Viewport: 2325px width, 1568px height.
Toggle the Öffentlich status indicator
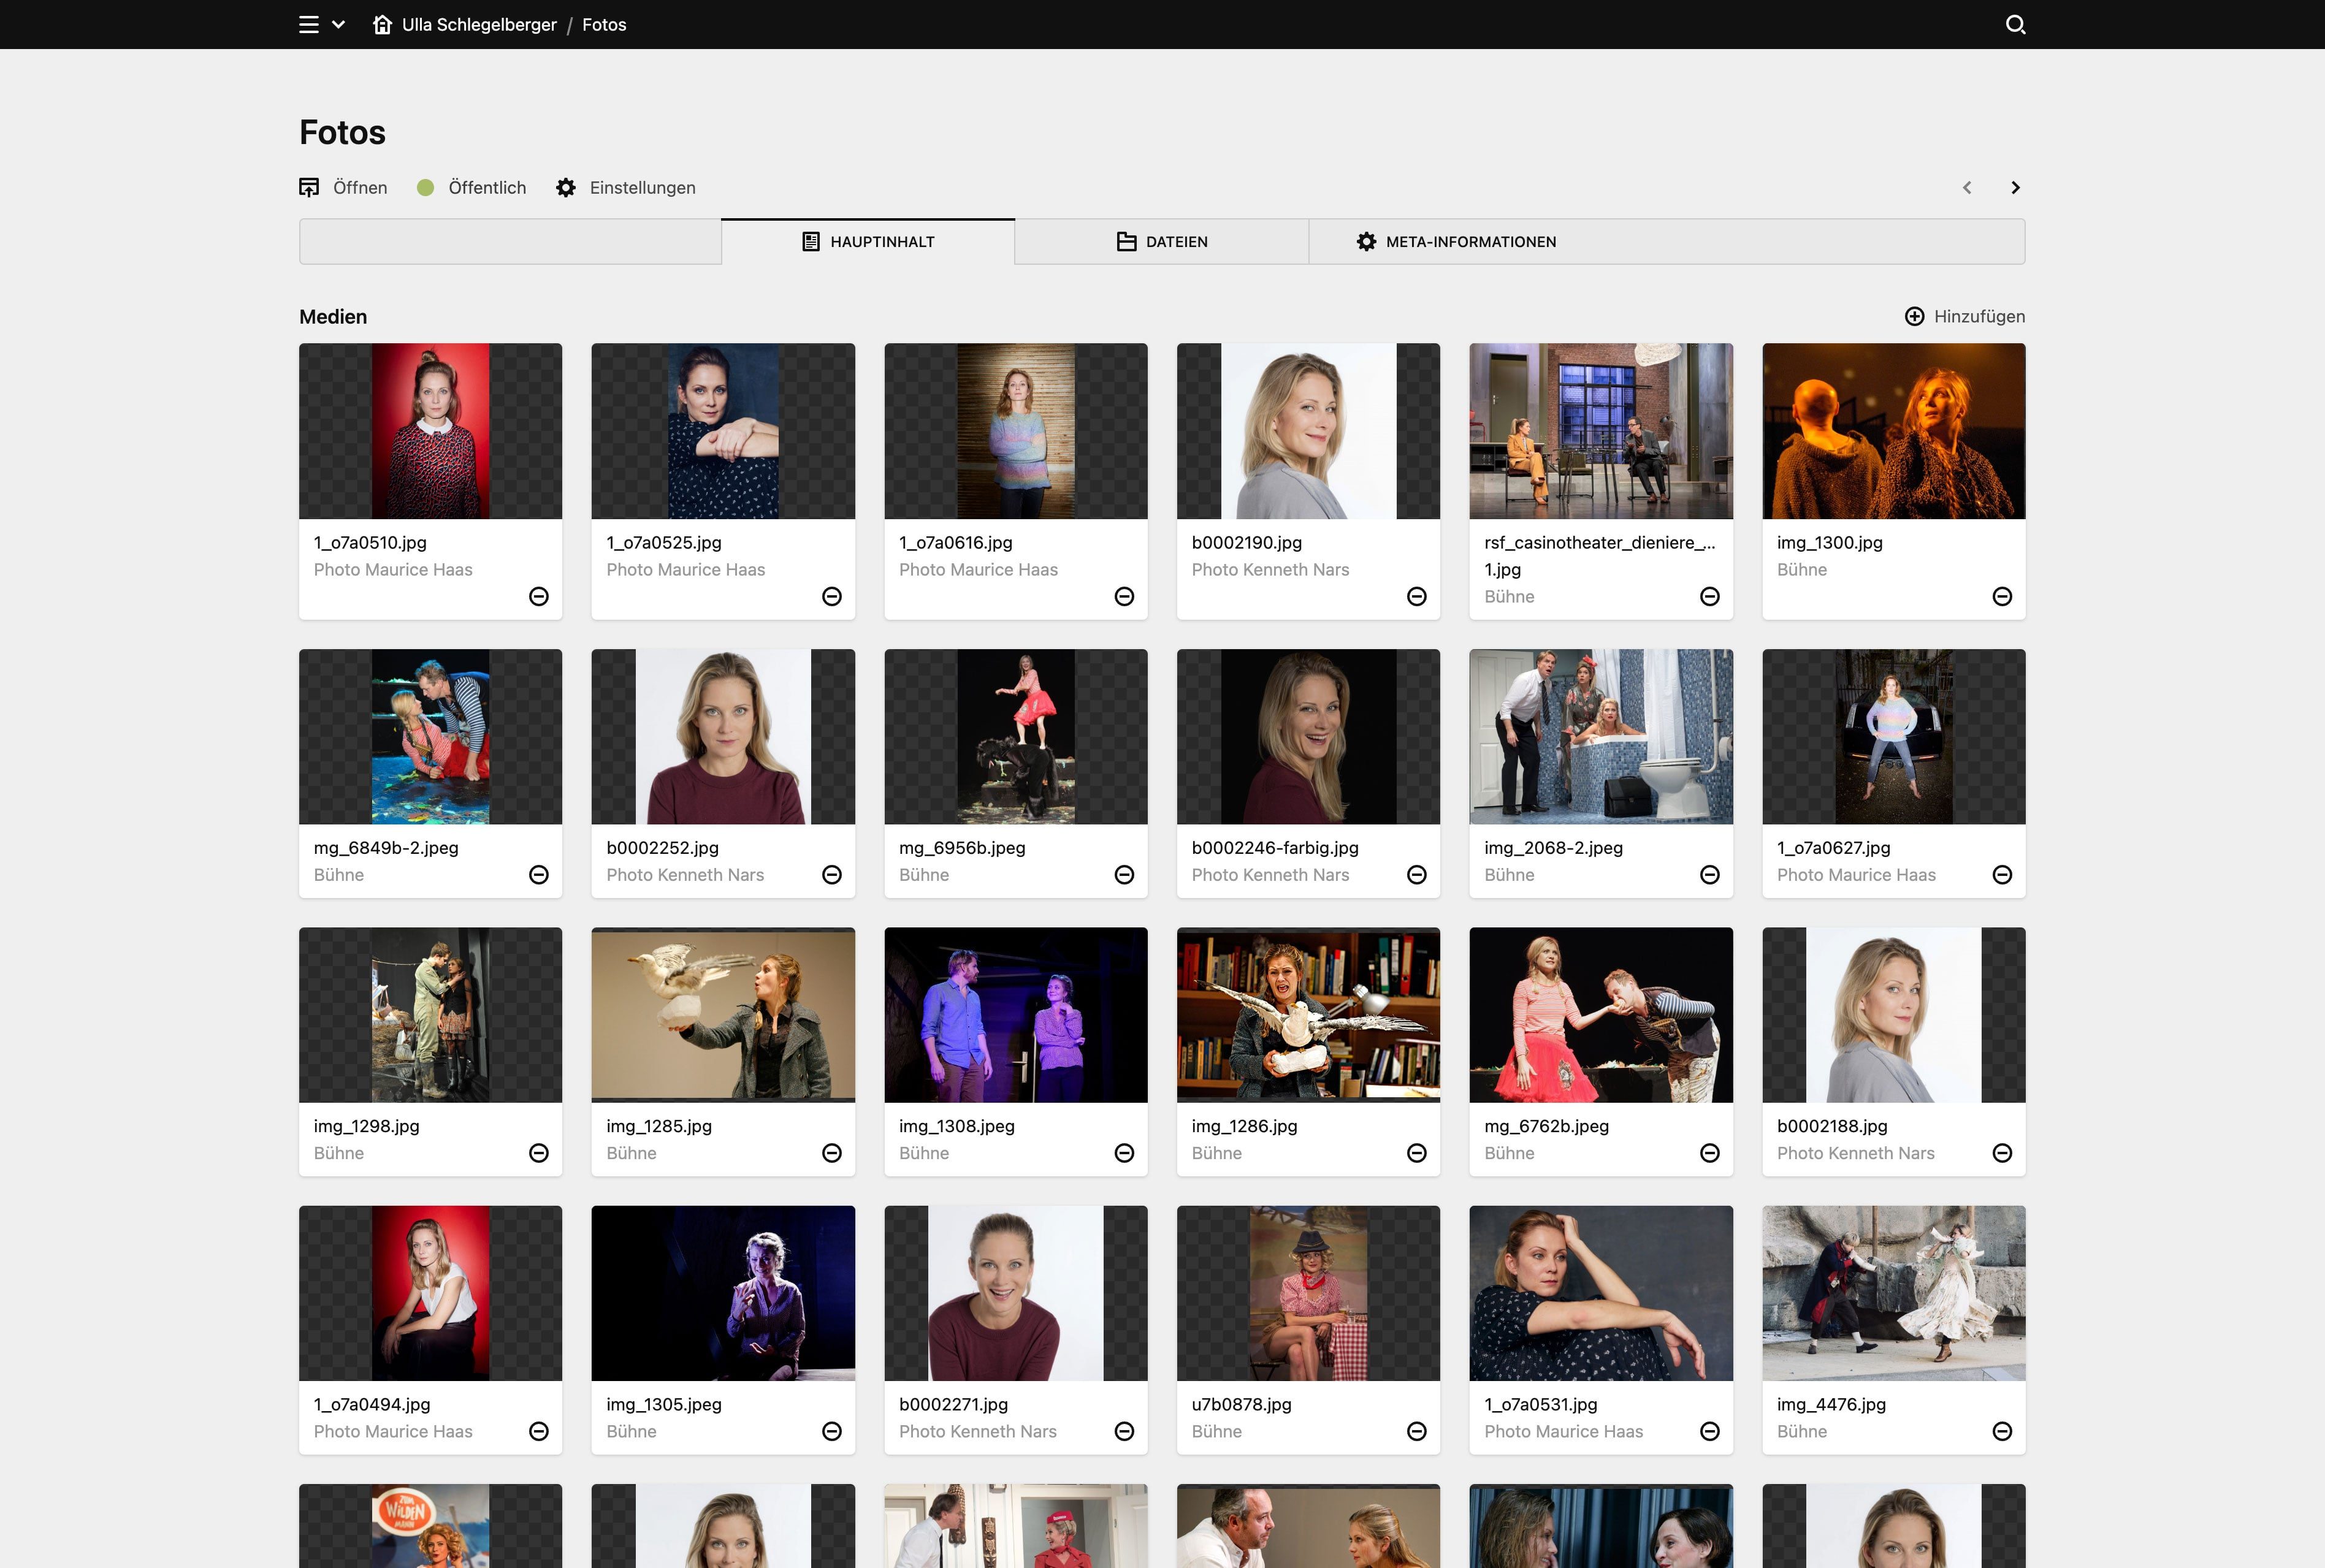(x=471, y=188)
